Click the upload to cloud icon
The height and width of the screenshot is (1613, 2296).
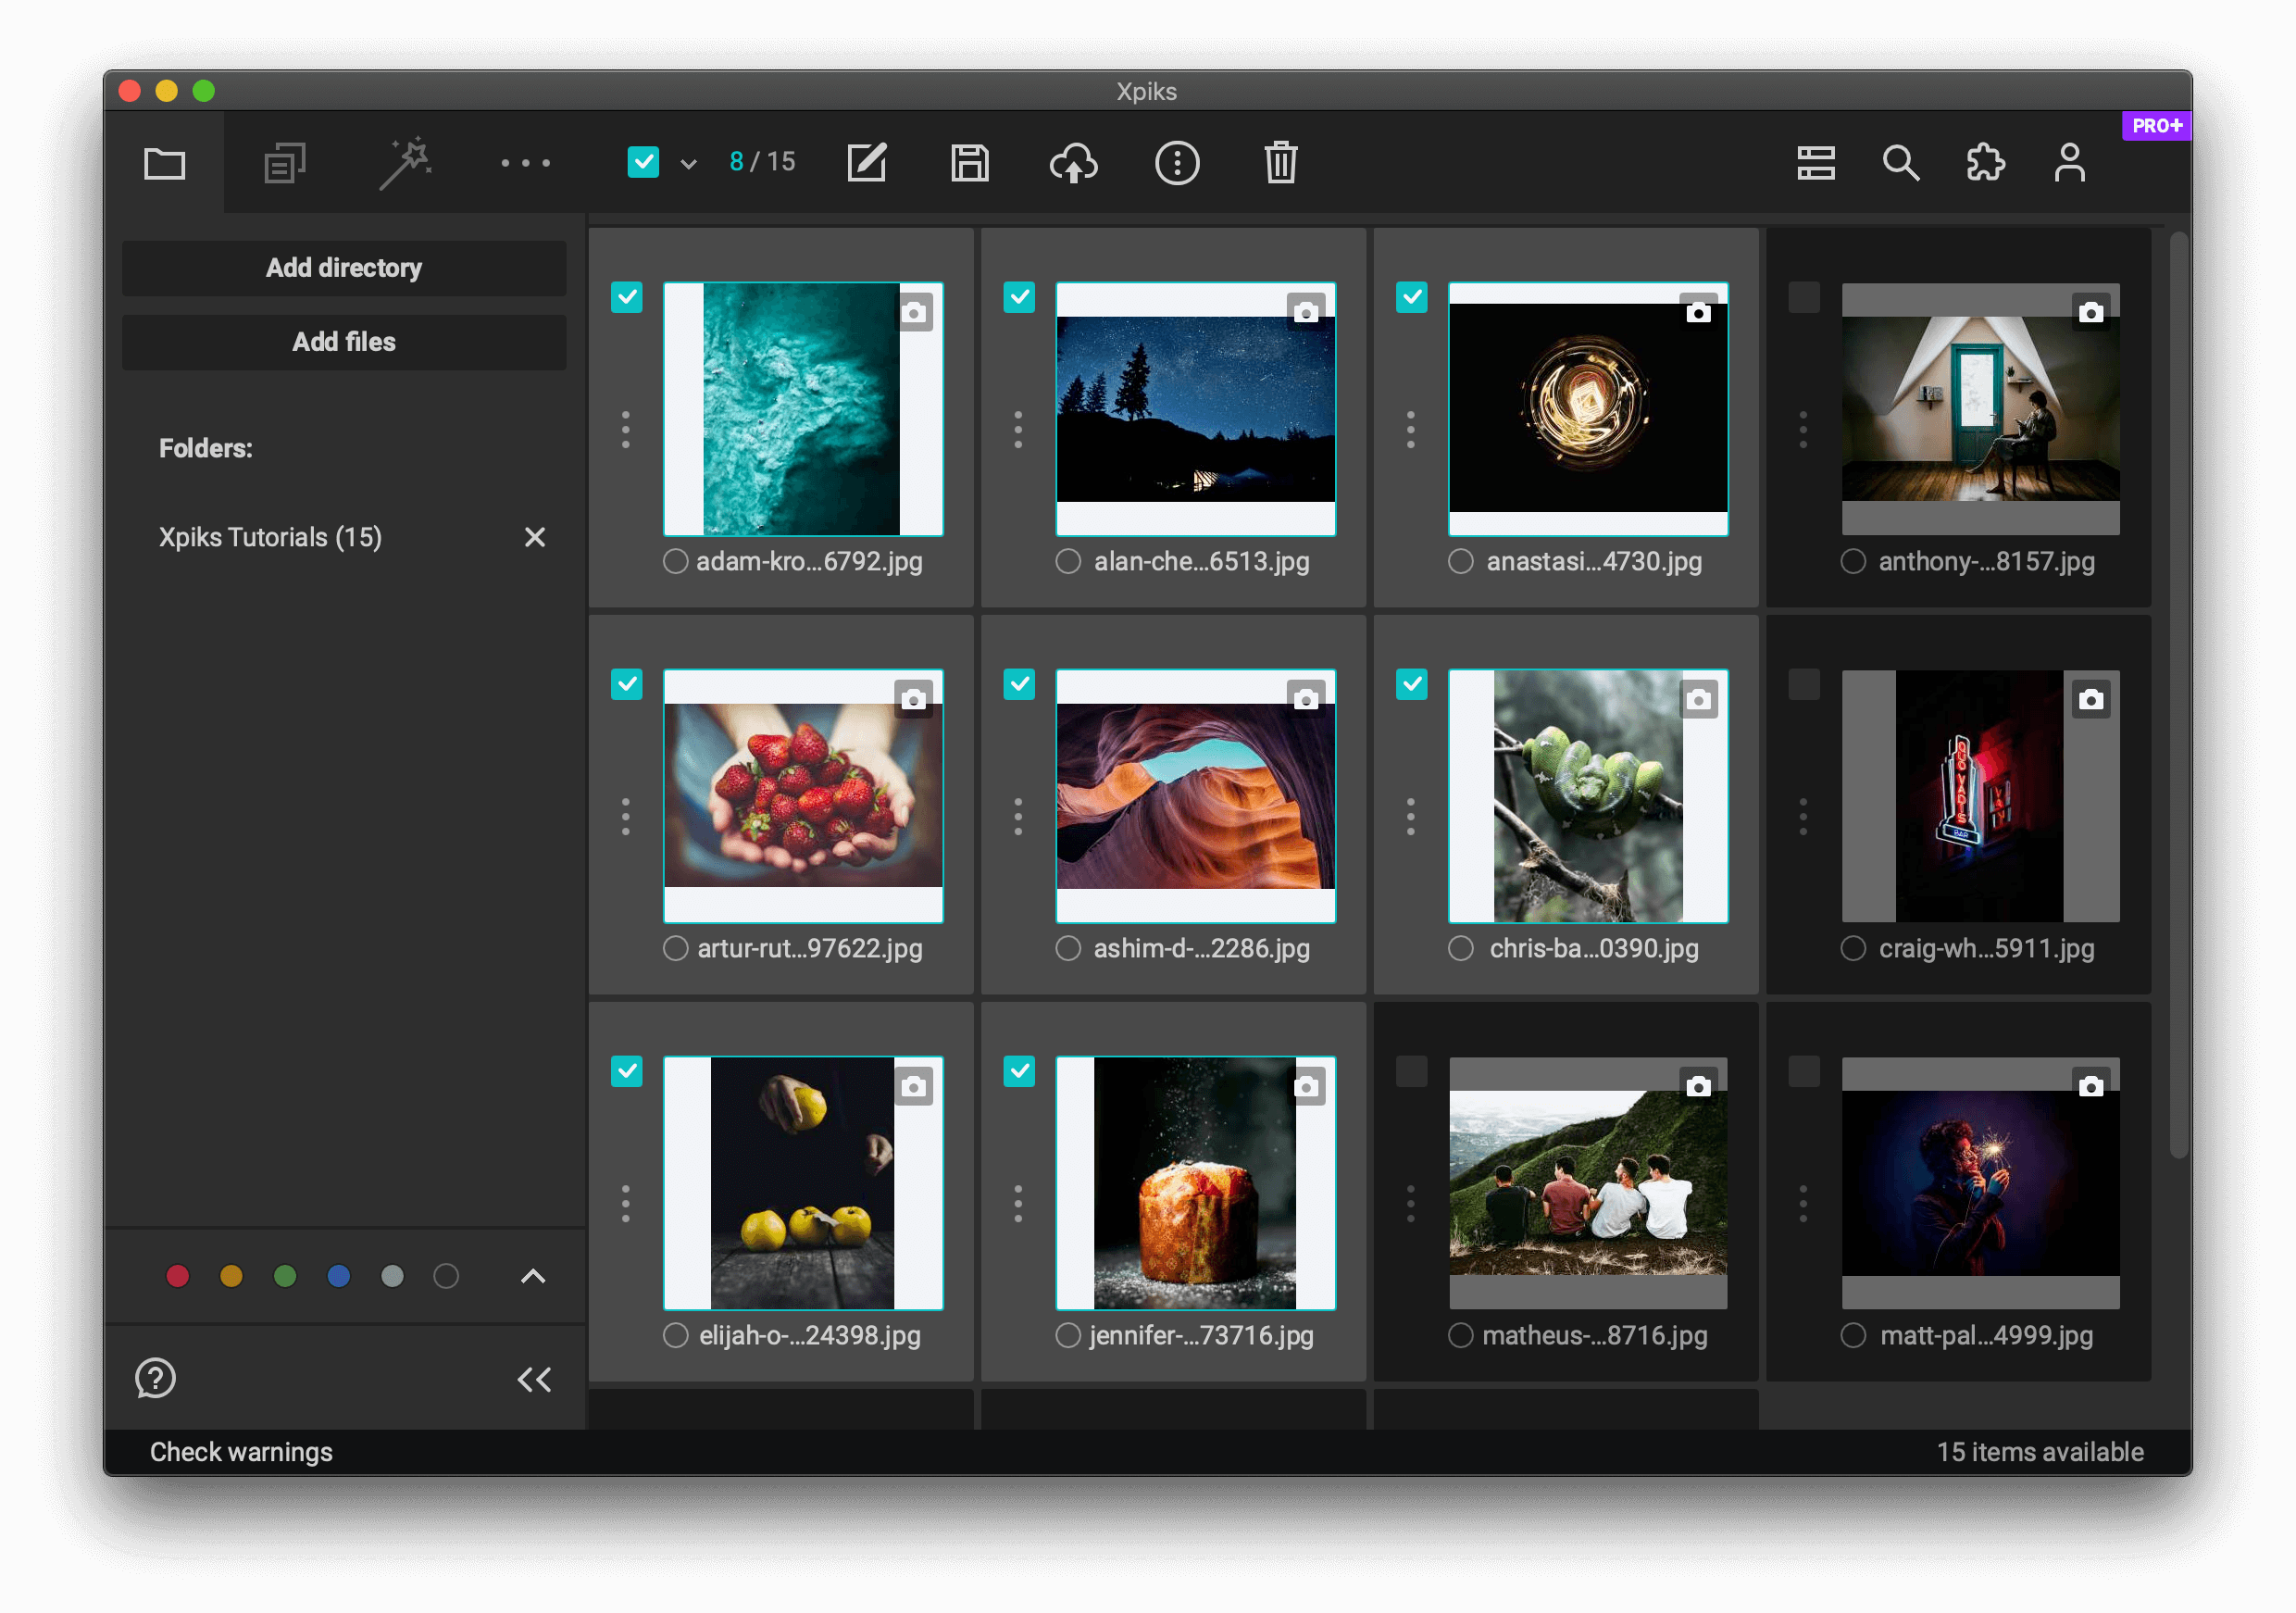[x=1073, y=163]
